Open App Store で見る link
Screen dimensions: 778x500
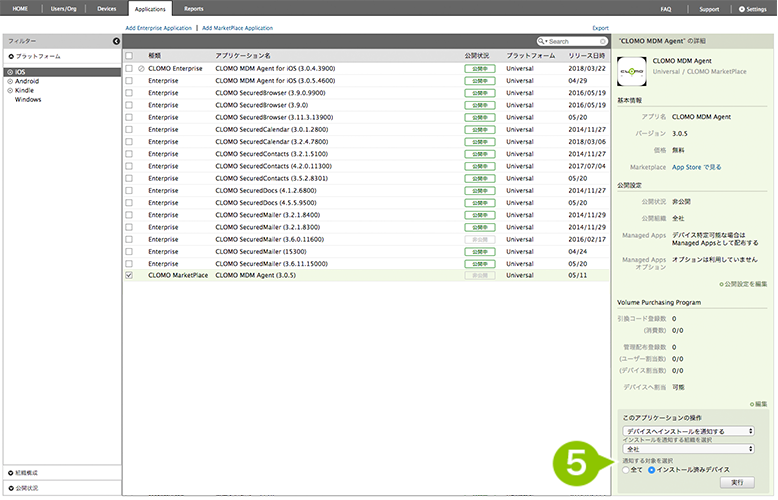[697, 167]
